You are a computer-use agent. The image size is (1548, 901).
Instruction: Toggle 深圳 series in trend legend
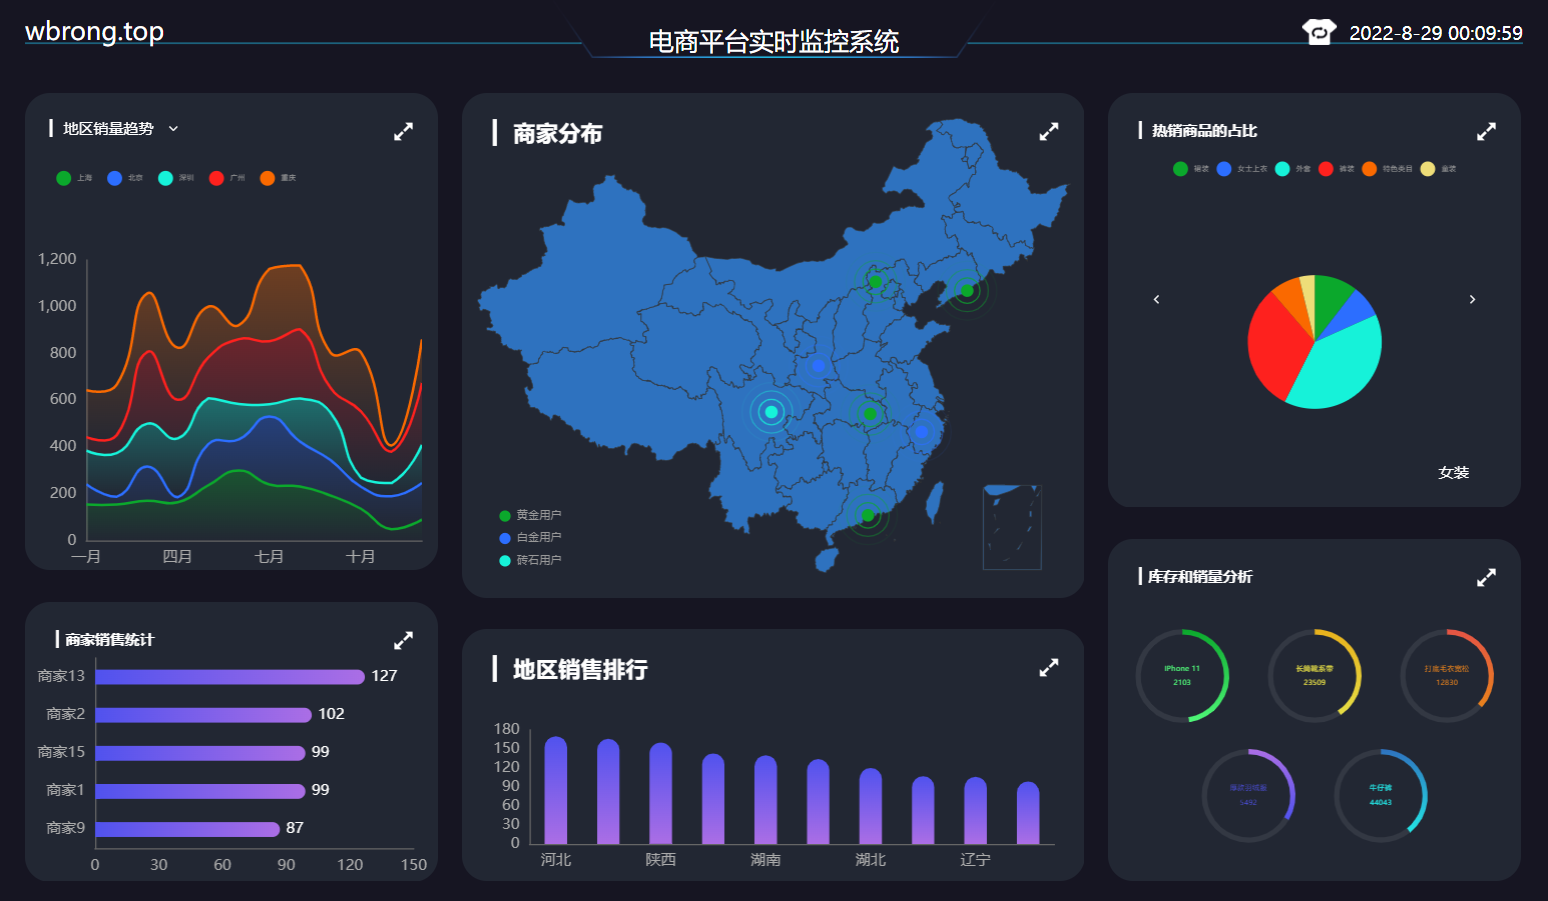[x=176, y=178]
